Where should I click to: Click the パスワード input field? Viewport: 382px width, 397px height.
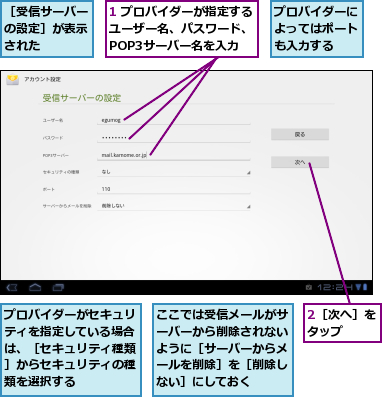point(174,138)
